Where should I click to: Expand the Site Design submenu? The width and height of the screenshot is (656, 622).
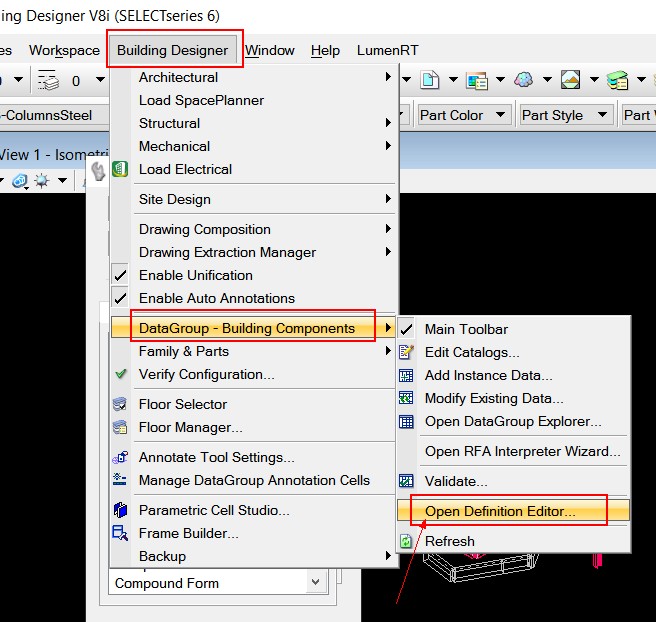254,199
